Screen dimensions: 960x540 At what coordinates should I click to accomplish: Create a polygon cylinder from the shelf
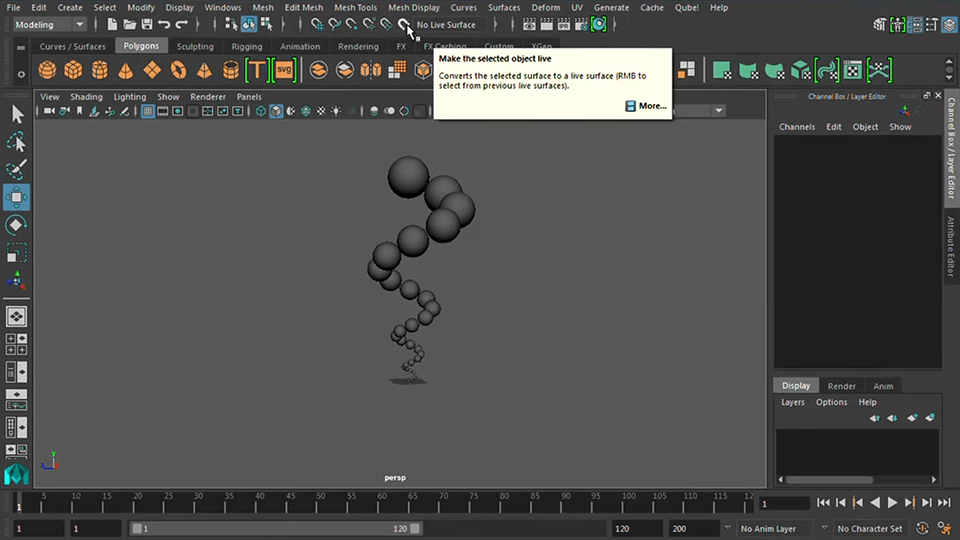coord(100,70)
